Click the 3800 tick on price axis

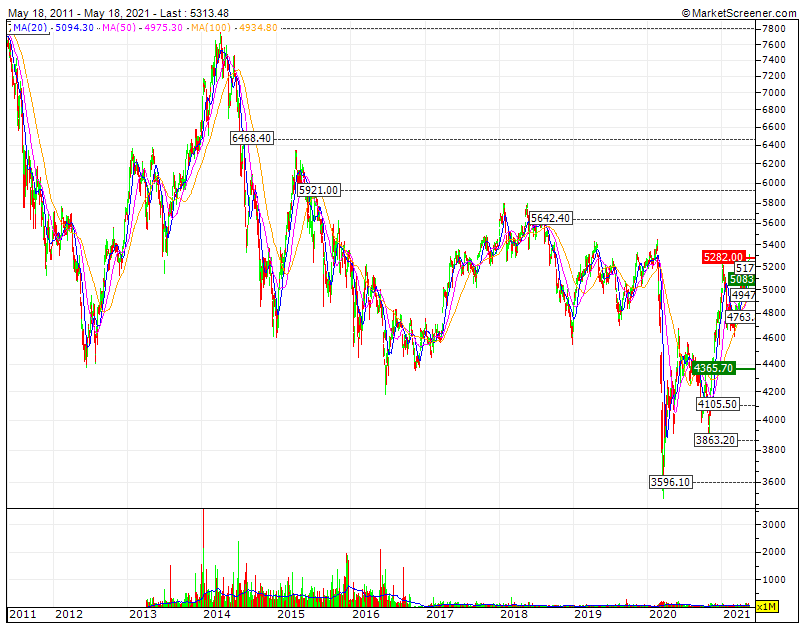tap(774, 450)
